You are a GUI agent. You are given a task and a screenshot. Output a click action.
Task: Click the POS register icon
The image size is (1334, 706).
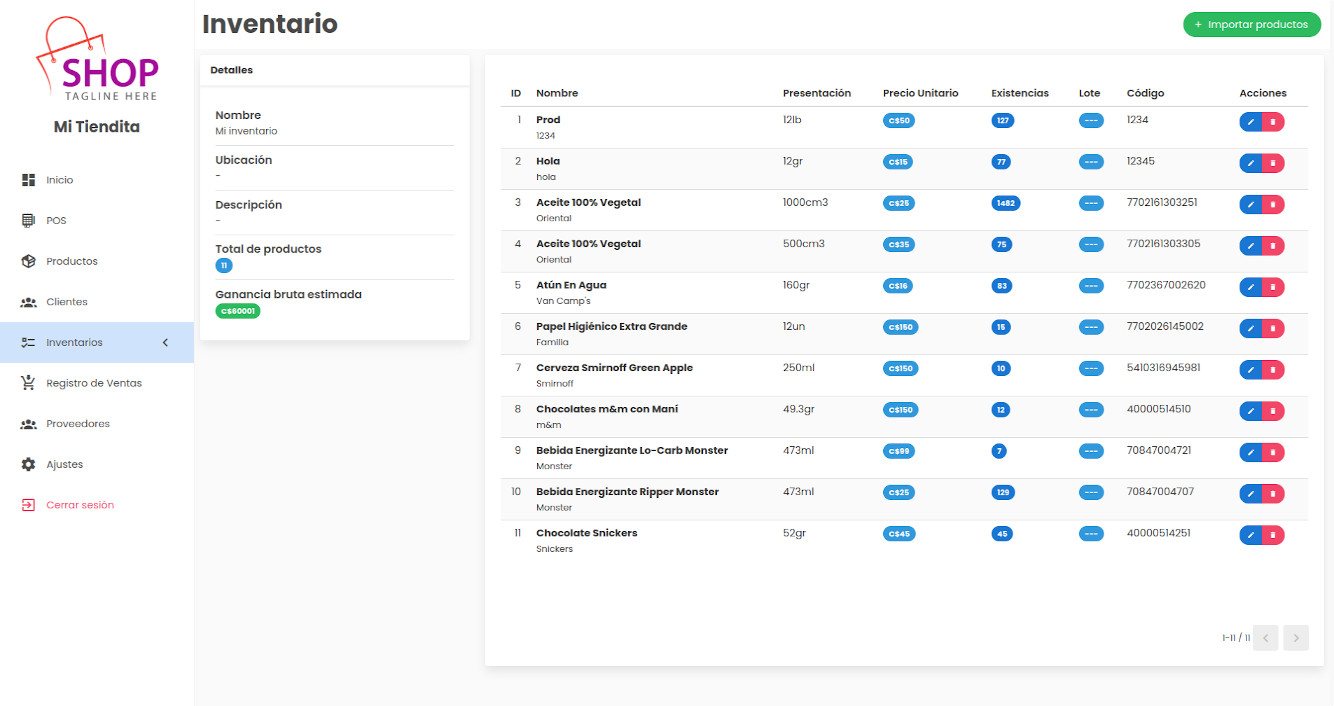click(28, 220)
